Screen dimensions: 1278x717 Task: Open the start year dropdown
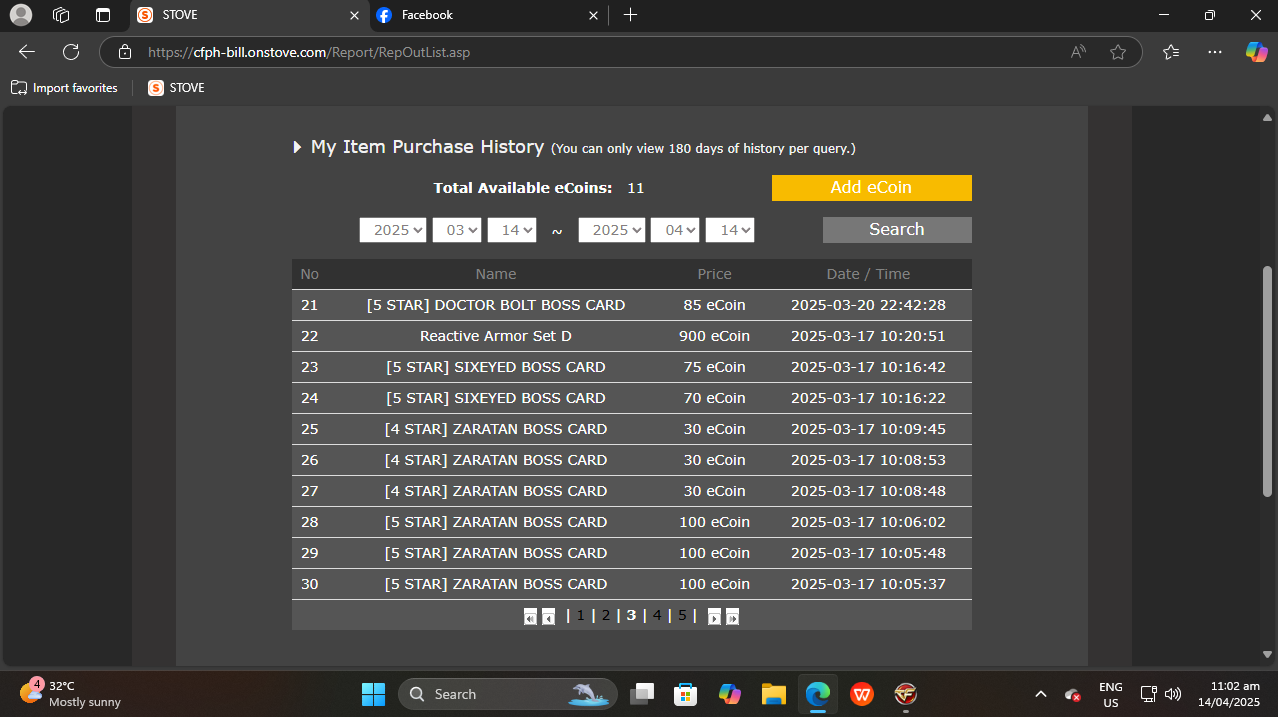tap(393, 230)
